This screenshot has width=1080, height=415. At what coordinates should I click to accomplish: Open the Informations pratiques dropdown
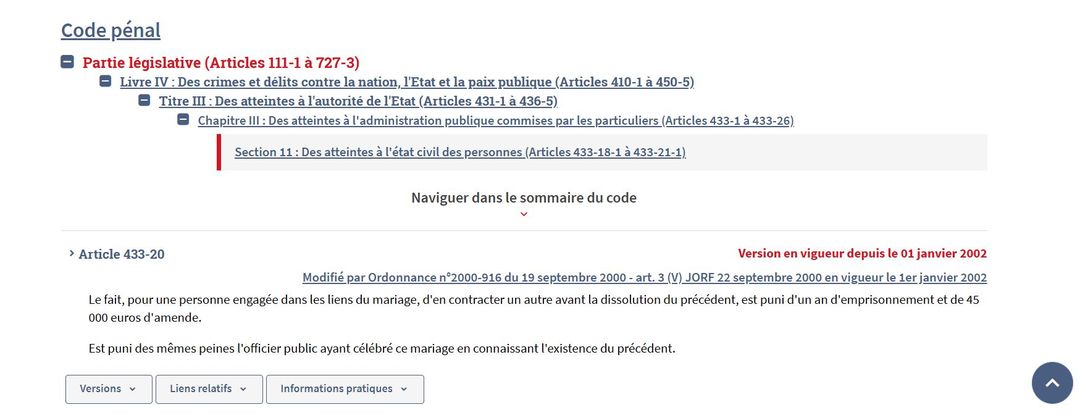tap(344, 389)
